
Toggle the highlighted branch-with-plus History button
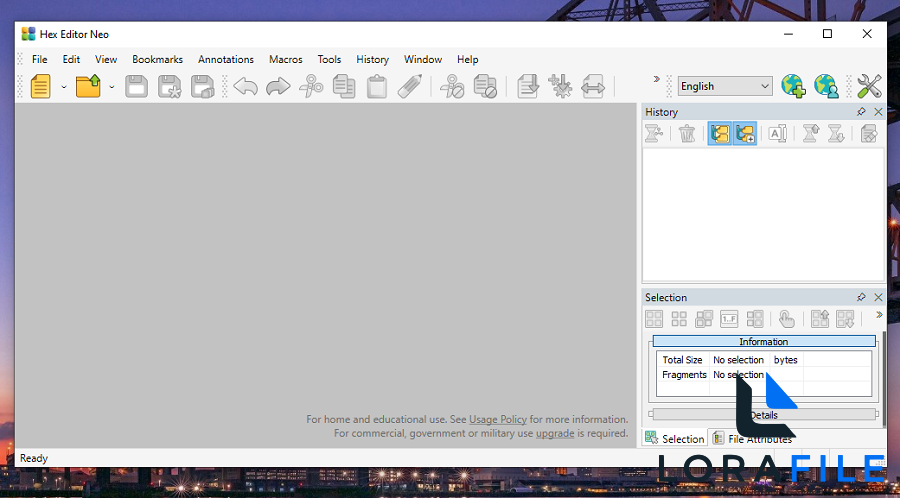pos(745,134)
